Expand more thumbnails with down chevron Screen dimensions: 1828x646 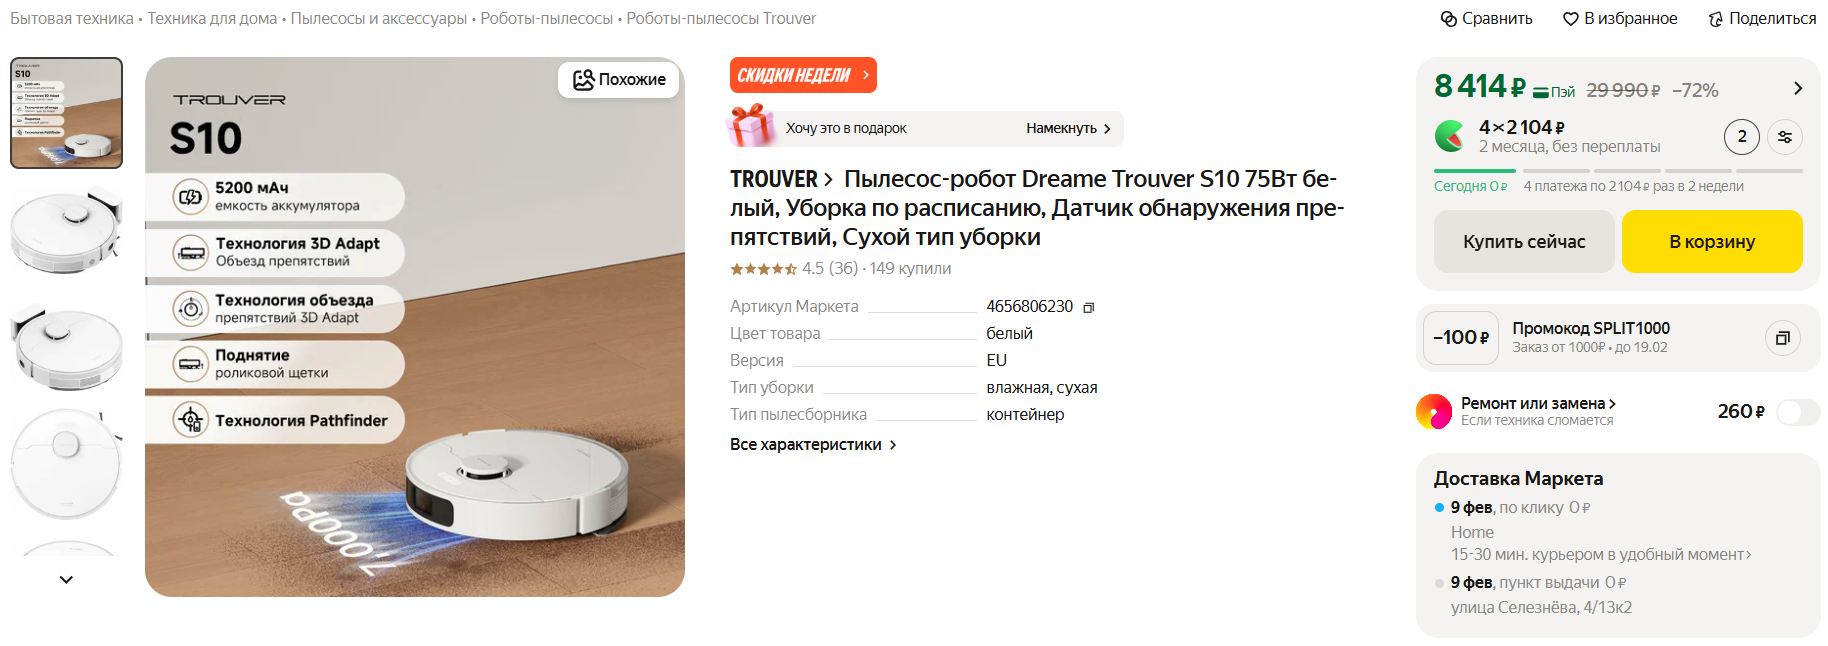66,579
